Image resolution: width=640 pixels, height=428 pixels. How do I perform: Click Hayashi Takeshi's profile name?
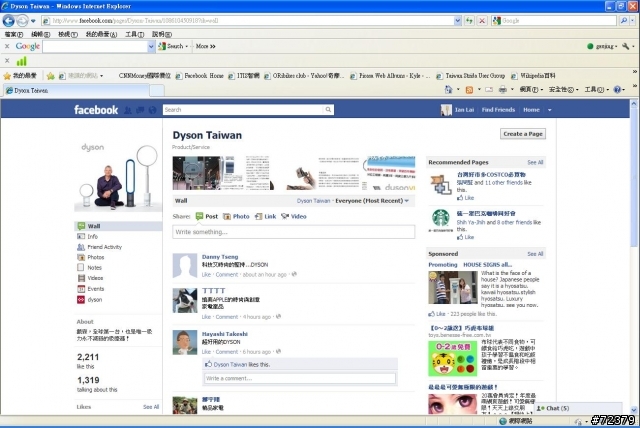point(224,334)
